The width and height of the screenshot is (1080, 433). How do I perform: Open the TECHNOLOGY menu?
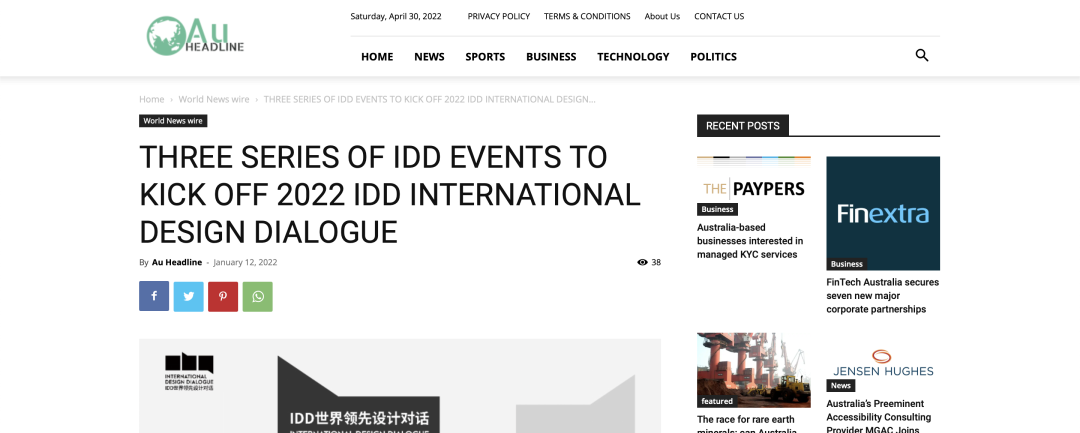pos(633,56)
